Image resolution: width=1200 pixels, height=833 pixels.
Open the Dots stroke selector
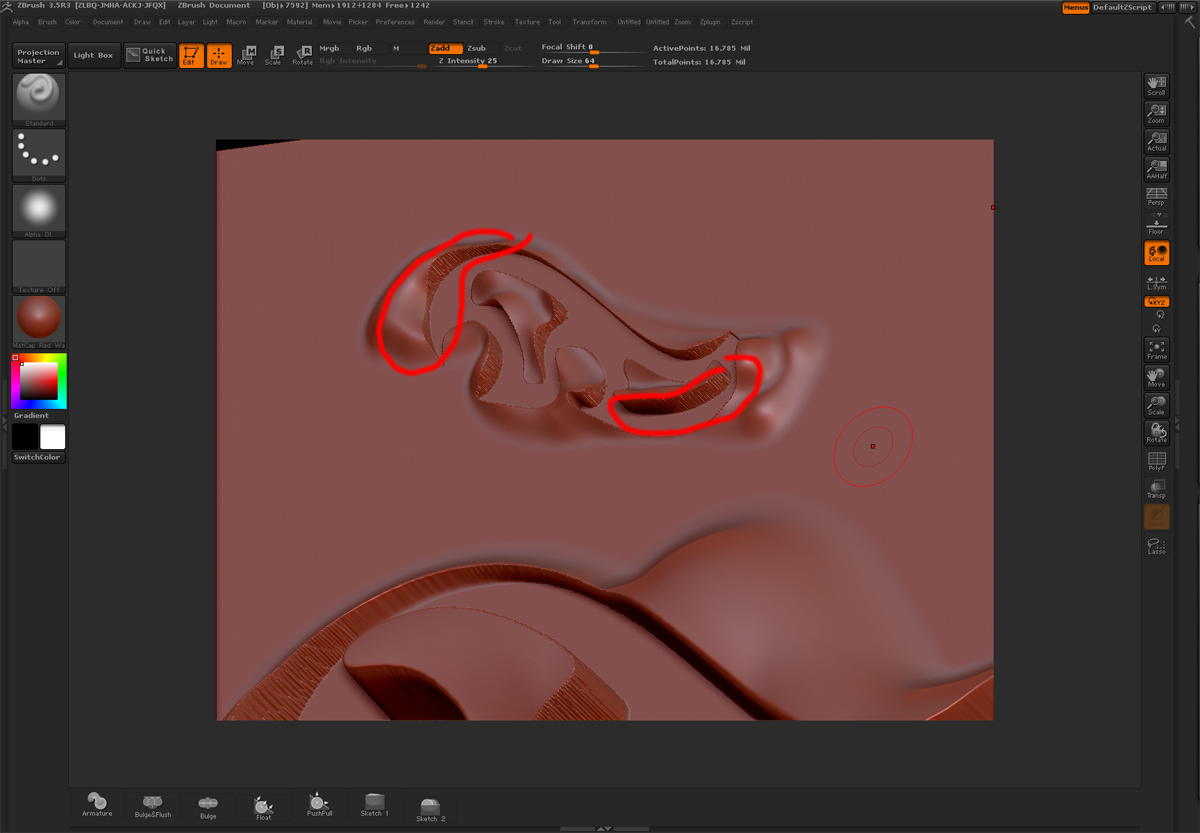39,155
